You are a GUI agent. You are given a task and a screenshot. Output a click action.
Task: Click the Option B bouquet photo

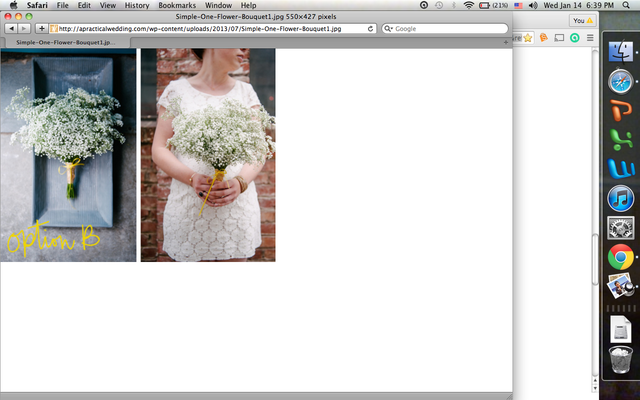(x=68, y=155)
